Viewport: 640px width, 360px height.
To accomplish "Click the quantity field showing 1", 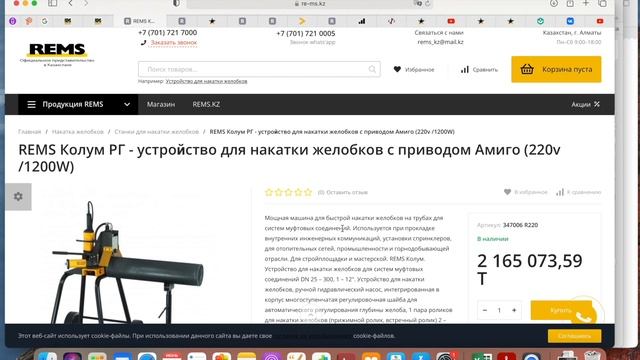I will 499,310.
